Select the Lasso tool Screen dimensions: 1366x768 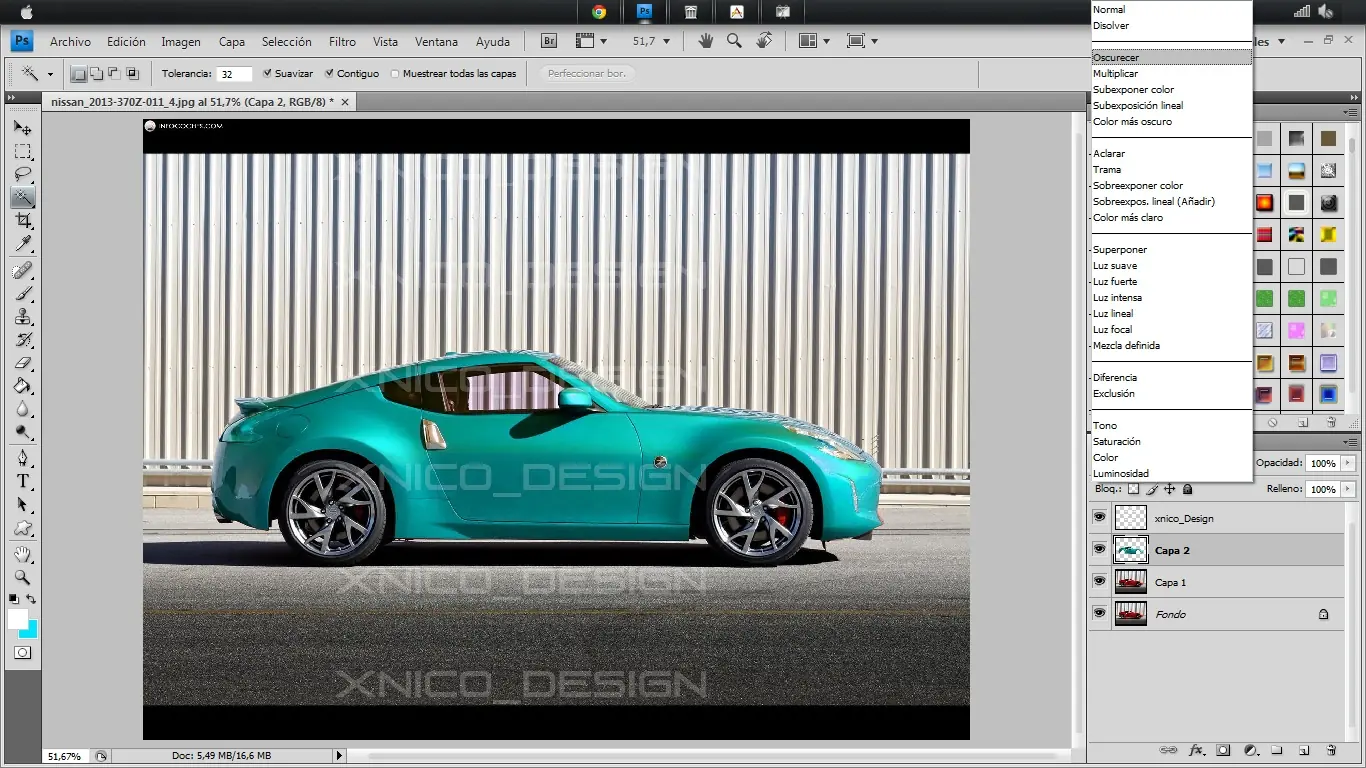click(x=22, y=175)
